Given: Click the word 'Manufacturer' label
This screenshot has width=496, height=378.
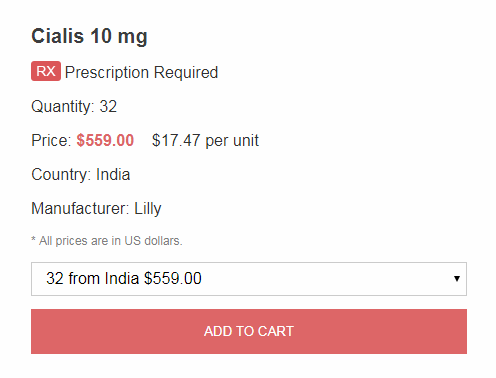Looking at the screenshot, I should pyautogui.click(x=79, y=209).
